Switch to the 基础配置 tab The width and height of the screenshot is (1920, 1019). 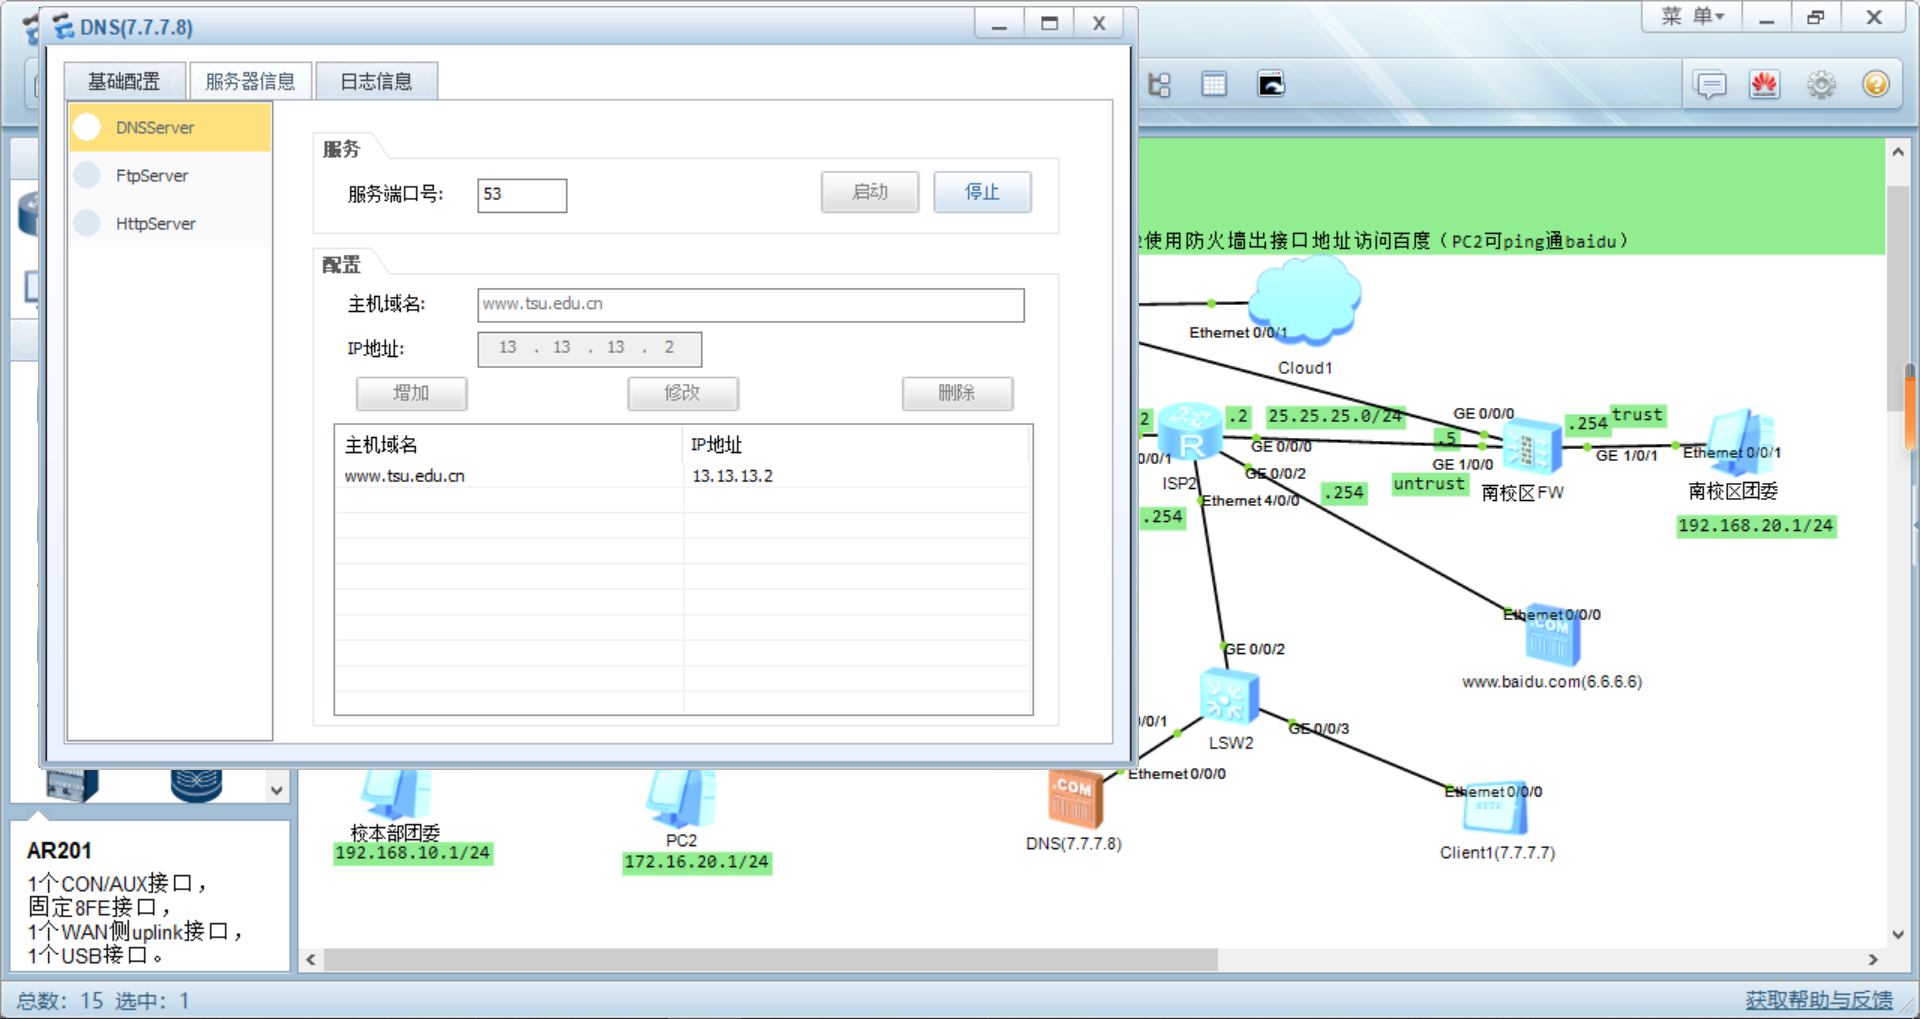pyautogui.click(x=124, y=81)
